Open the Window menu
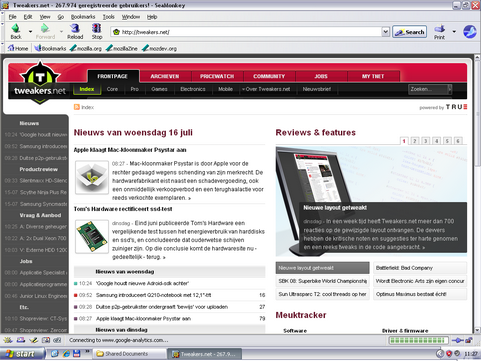 pyautogui.click(x=131, y=17)
